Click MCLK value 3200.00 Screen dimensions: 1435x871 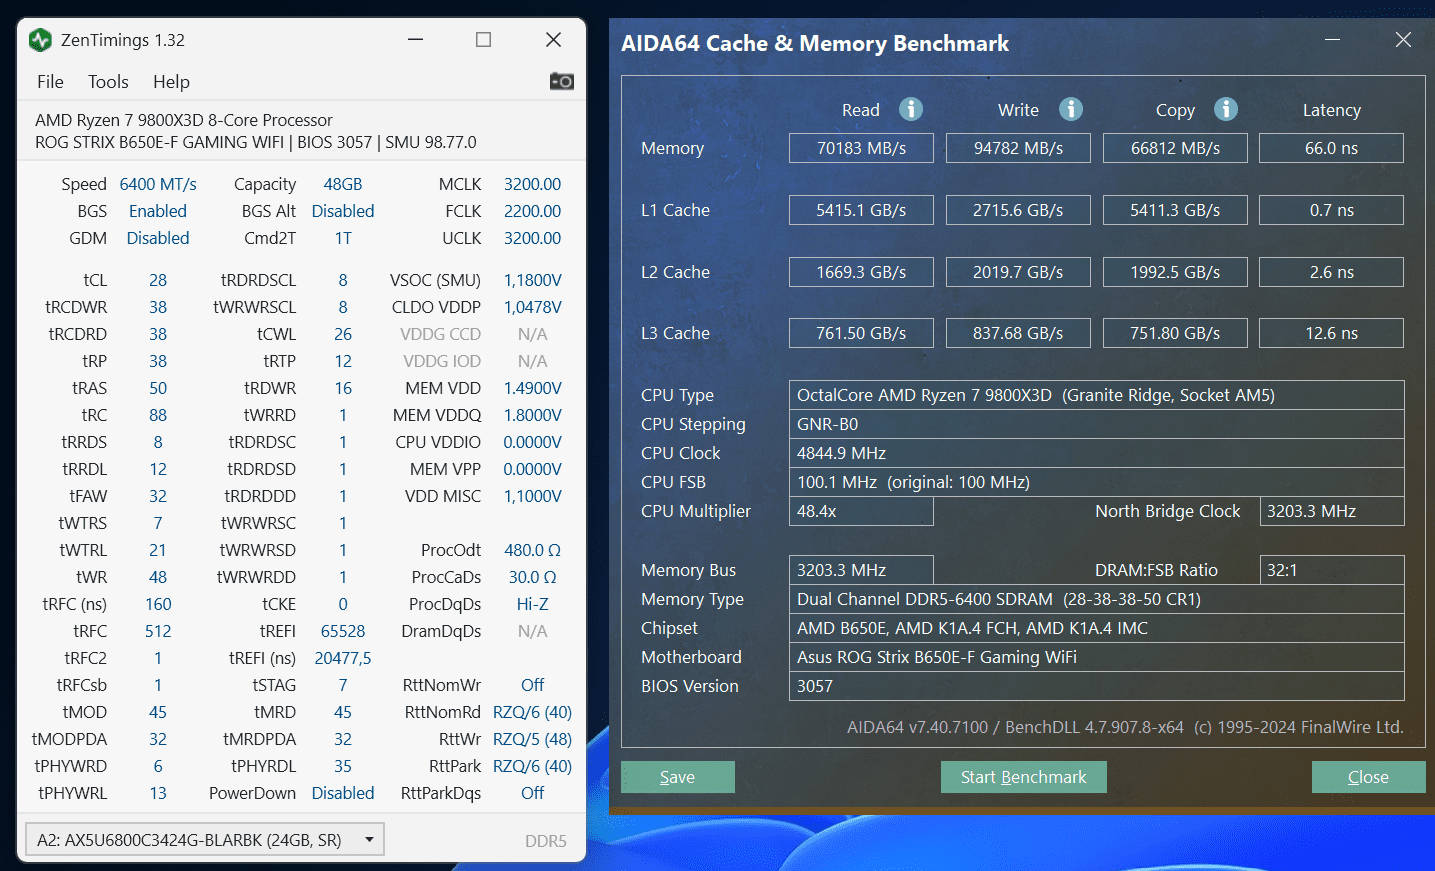tap(532, 184)
